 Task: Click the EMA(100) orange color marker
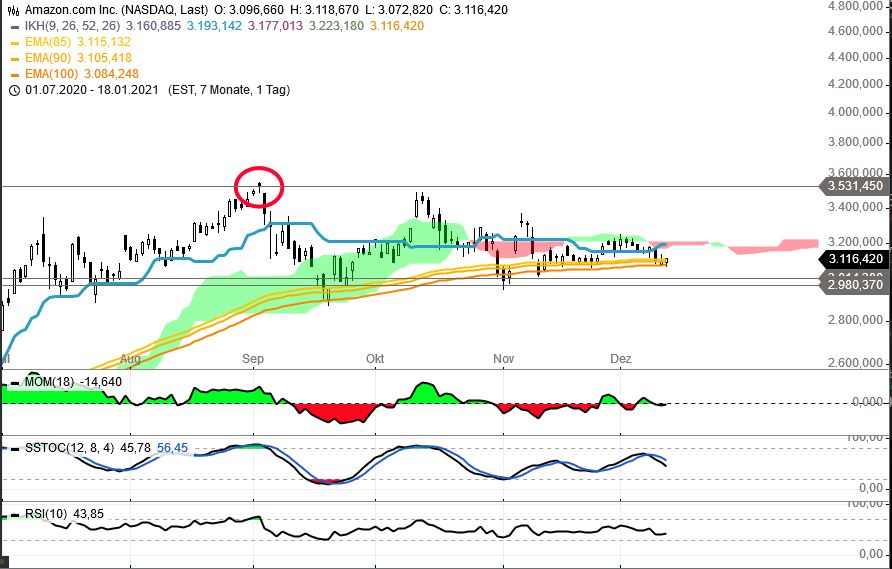click(x=15, y=74)
